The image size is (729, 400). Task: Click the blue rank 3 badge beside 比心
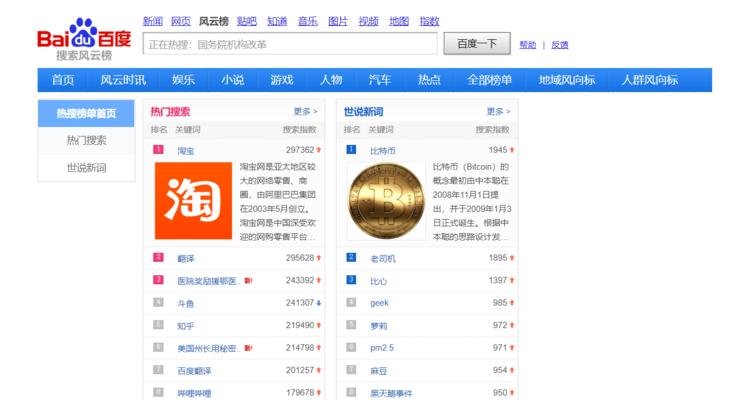[351, 280]
